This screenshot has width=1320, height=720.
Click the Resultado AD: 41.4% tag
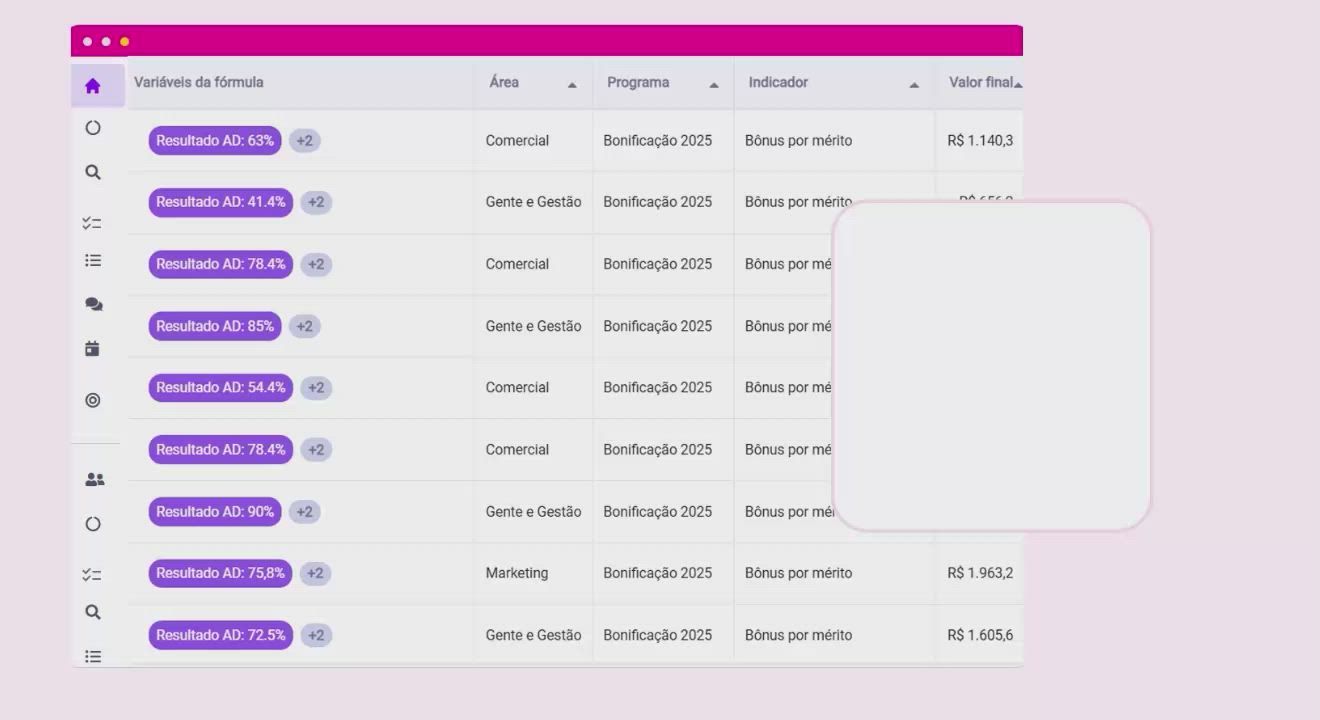point(221,202)
